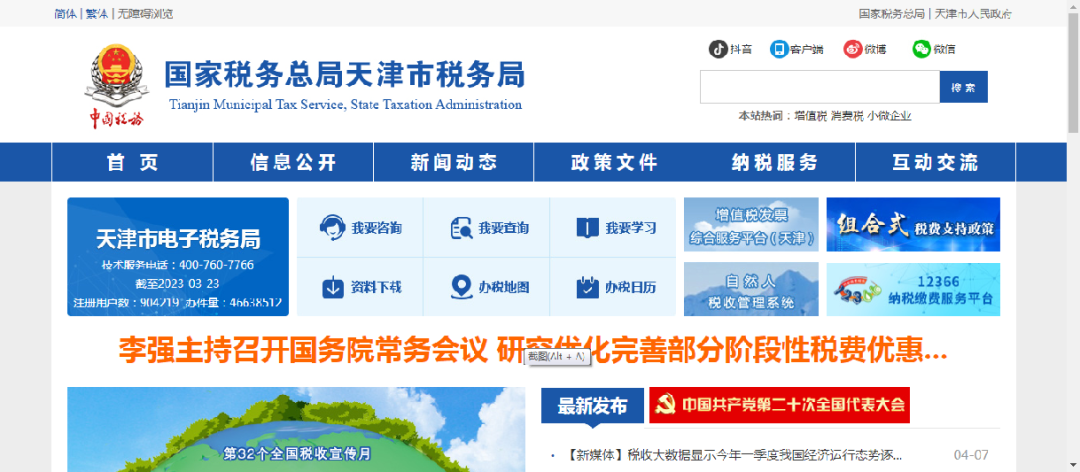Click the 技术服务电话：400-760-7766 text
This screenshot has width=1080, height=472.
click(x=178, y=265)
